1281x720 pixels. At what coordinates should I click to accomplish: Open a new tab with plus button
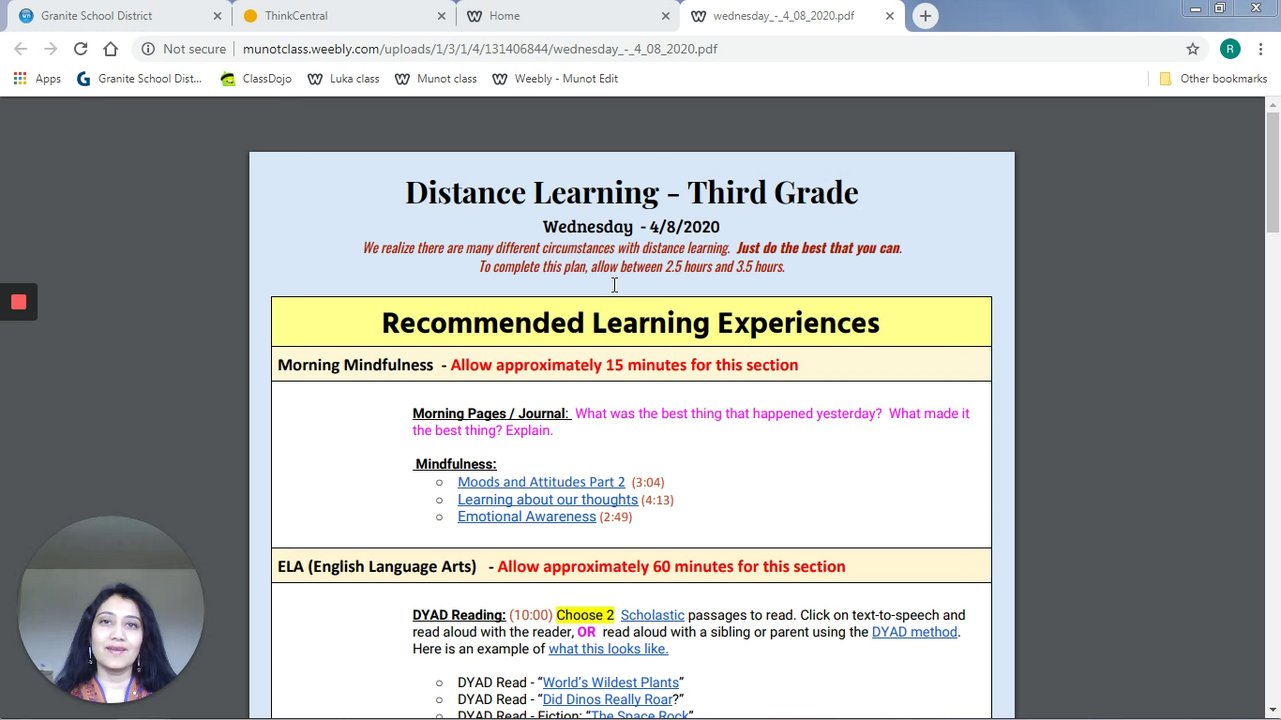coord(925,16)
